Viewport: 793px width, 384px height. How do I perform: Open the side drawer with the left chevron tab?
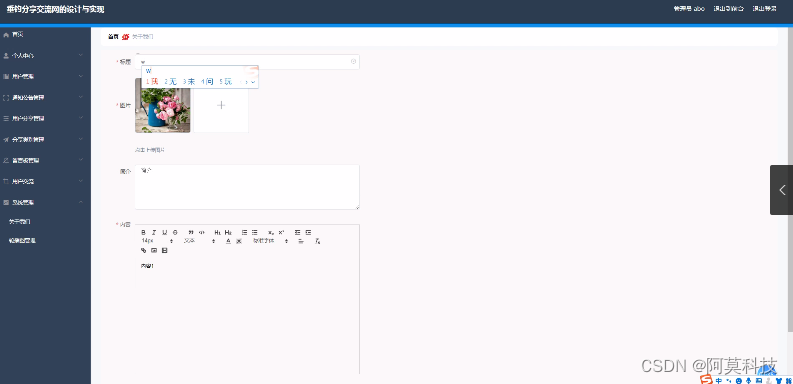(x=781, y=190)
